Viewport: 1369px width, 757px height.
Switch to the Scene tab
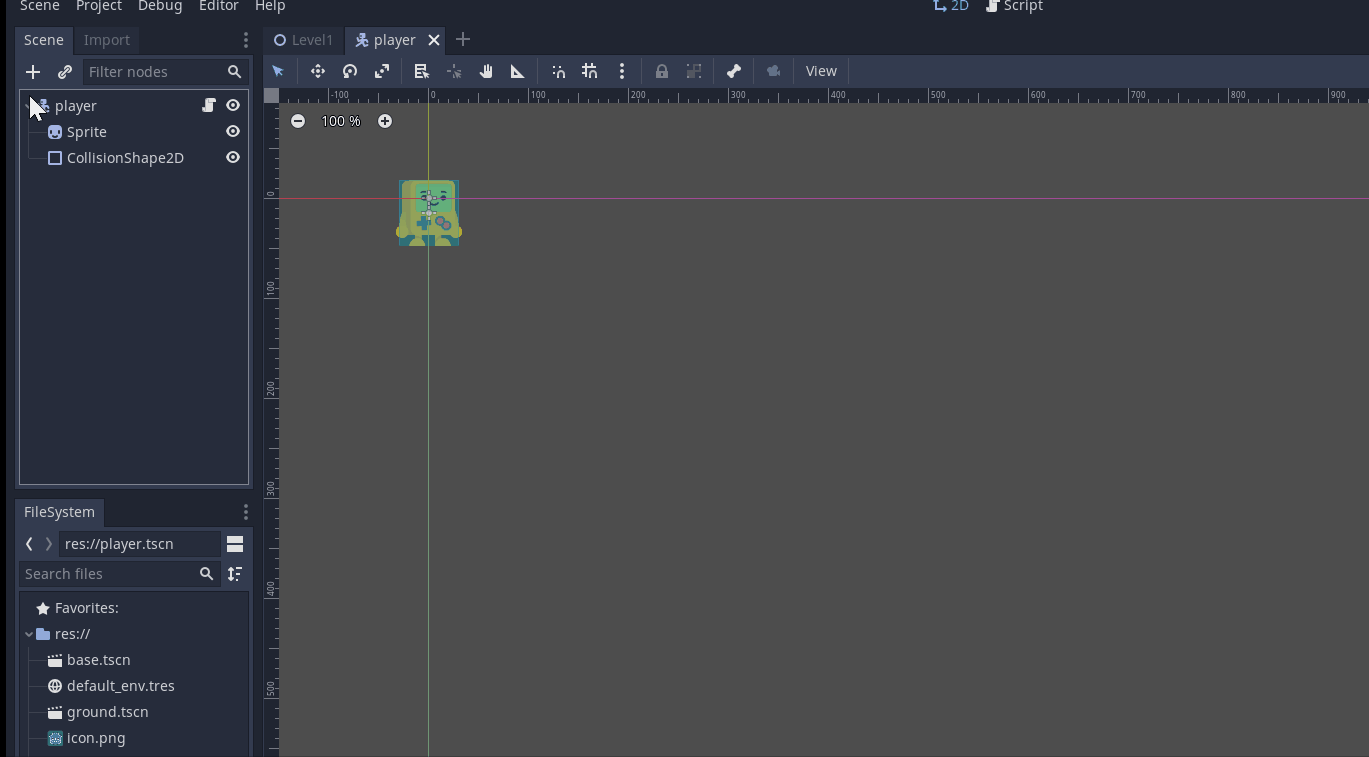(44, 40)
